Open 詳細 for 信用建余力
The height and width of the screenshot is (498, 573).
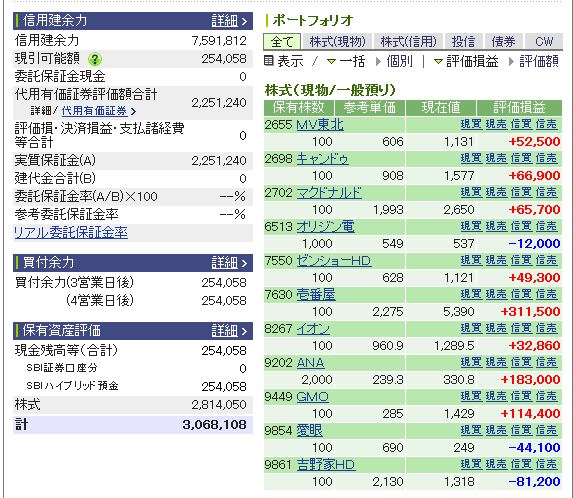pyautogui.click(x=229, y=21)
